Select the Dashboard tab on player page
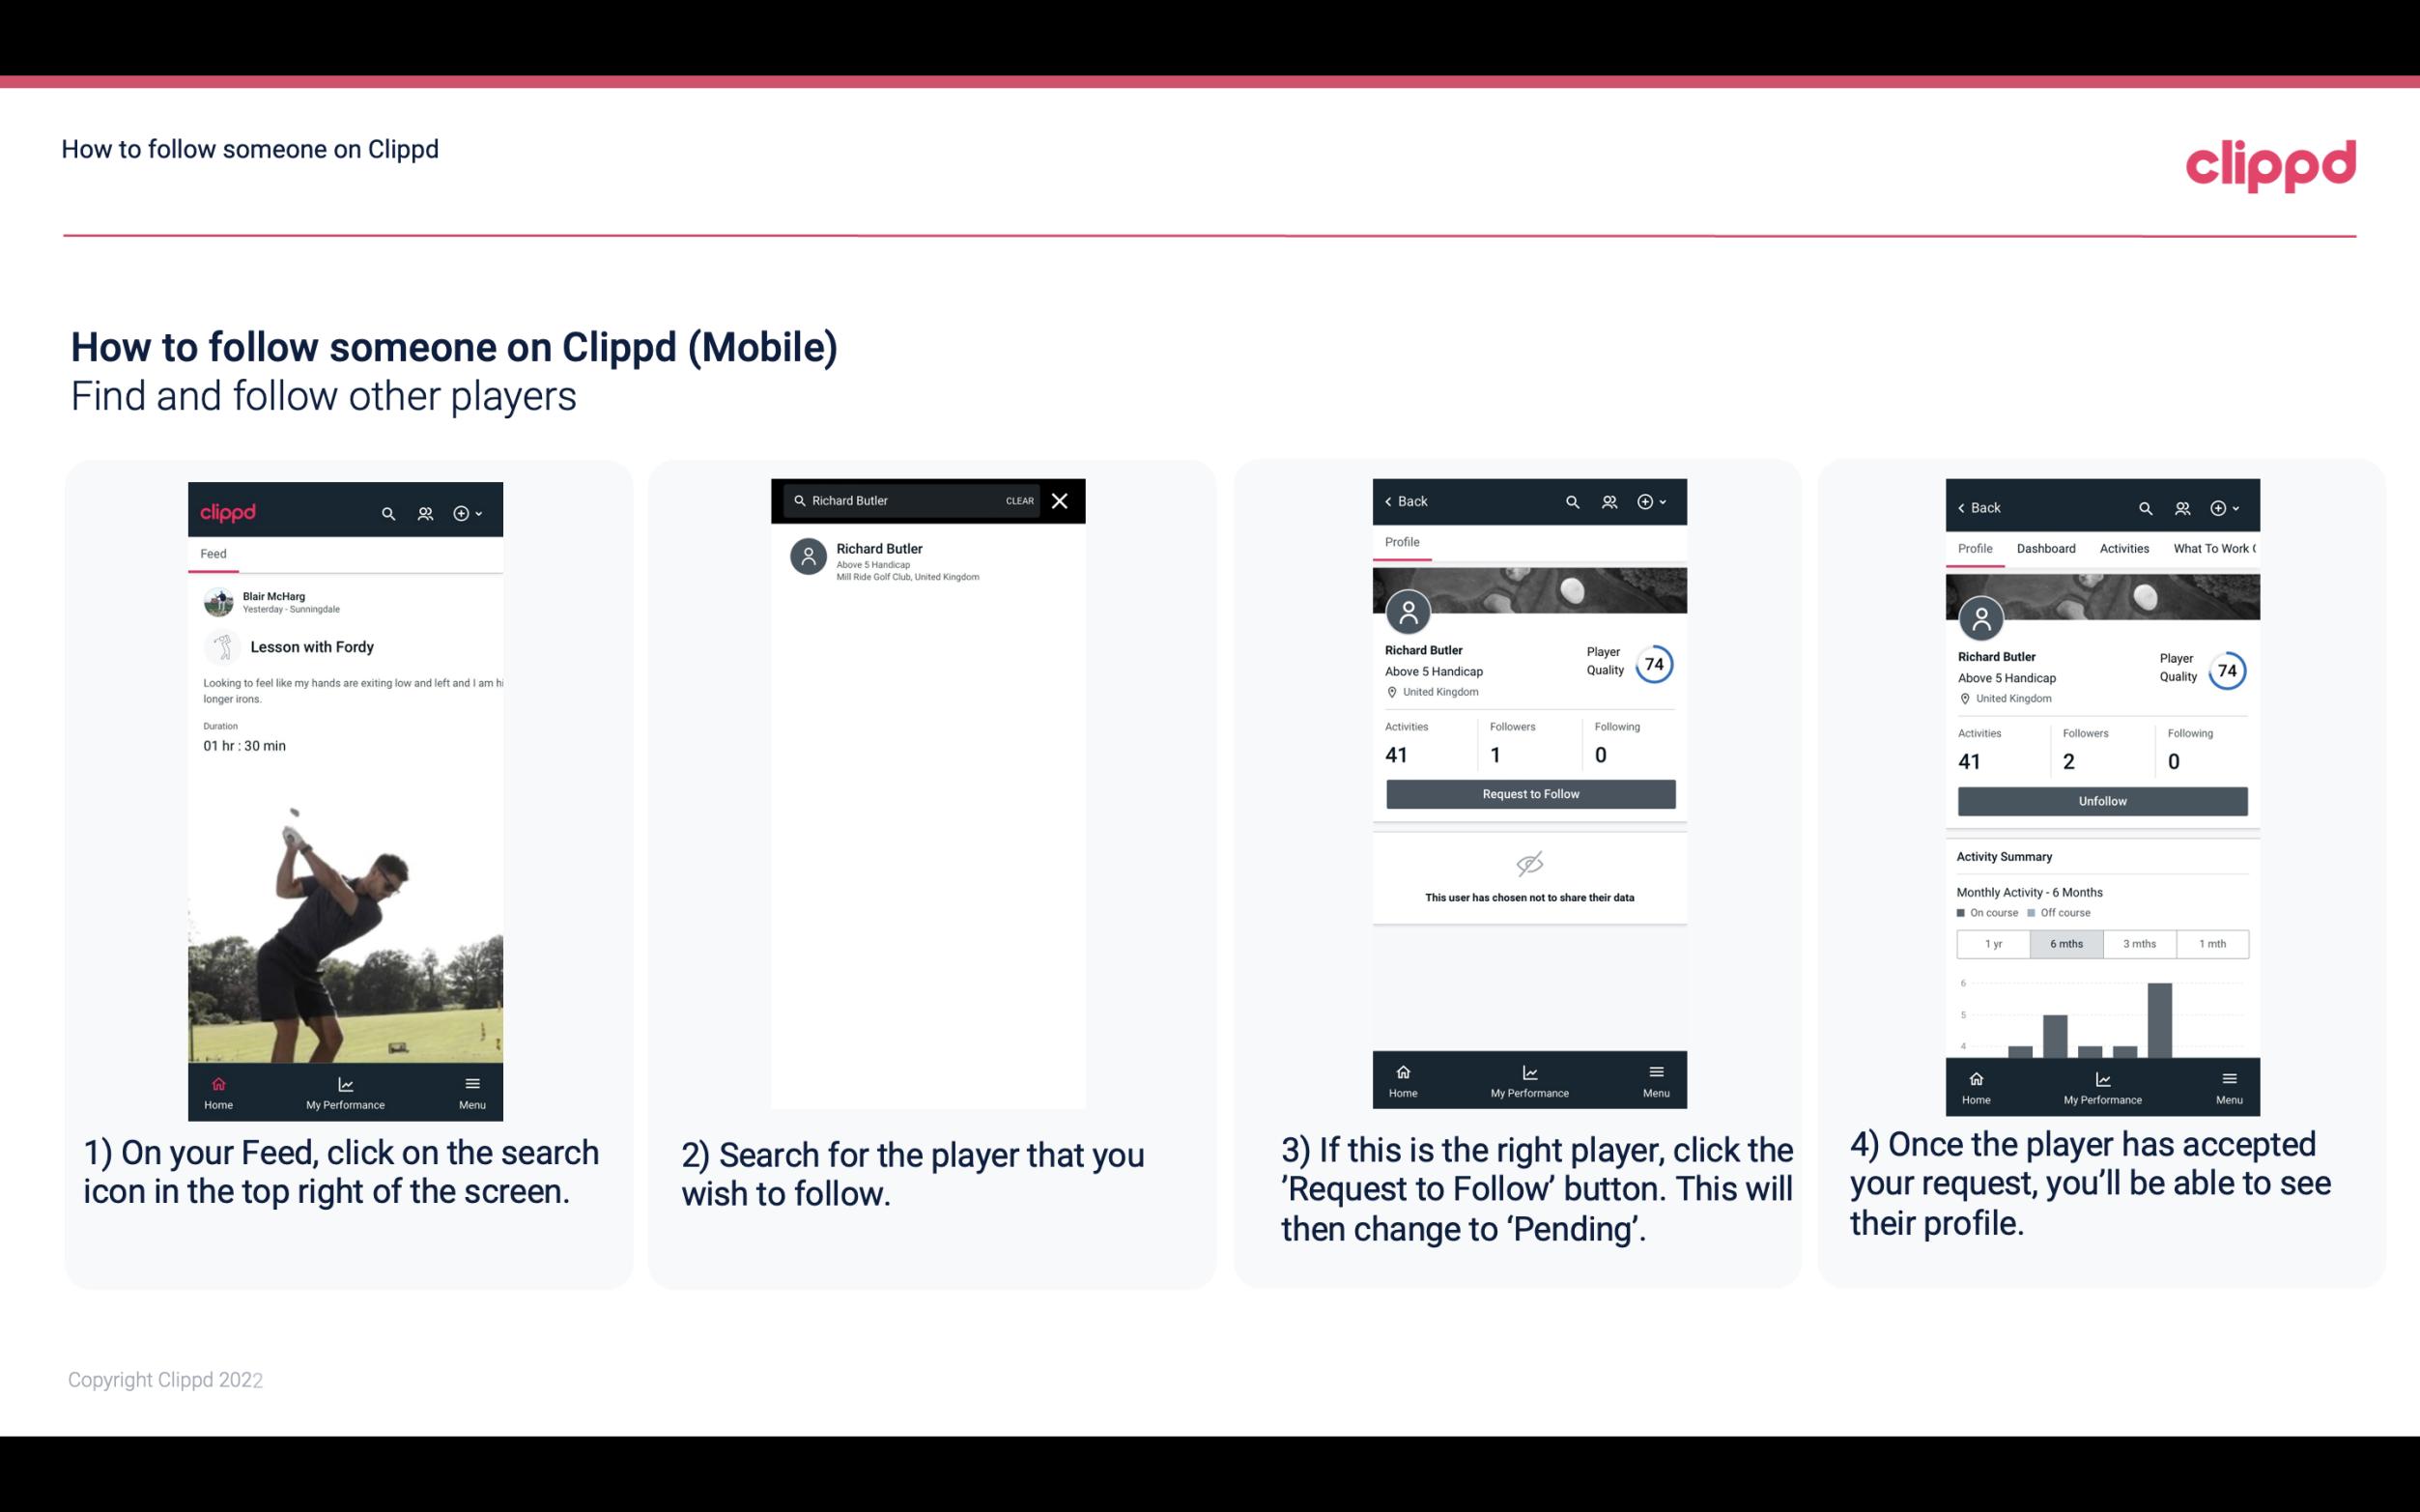 point(2046,547)
